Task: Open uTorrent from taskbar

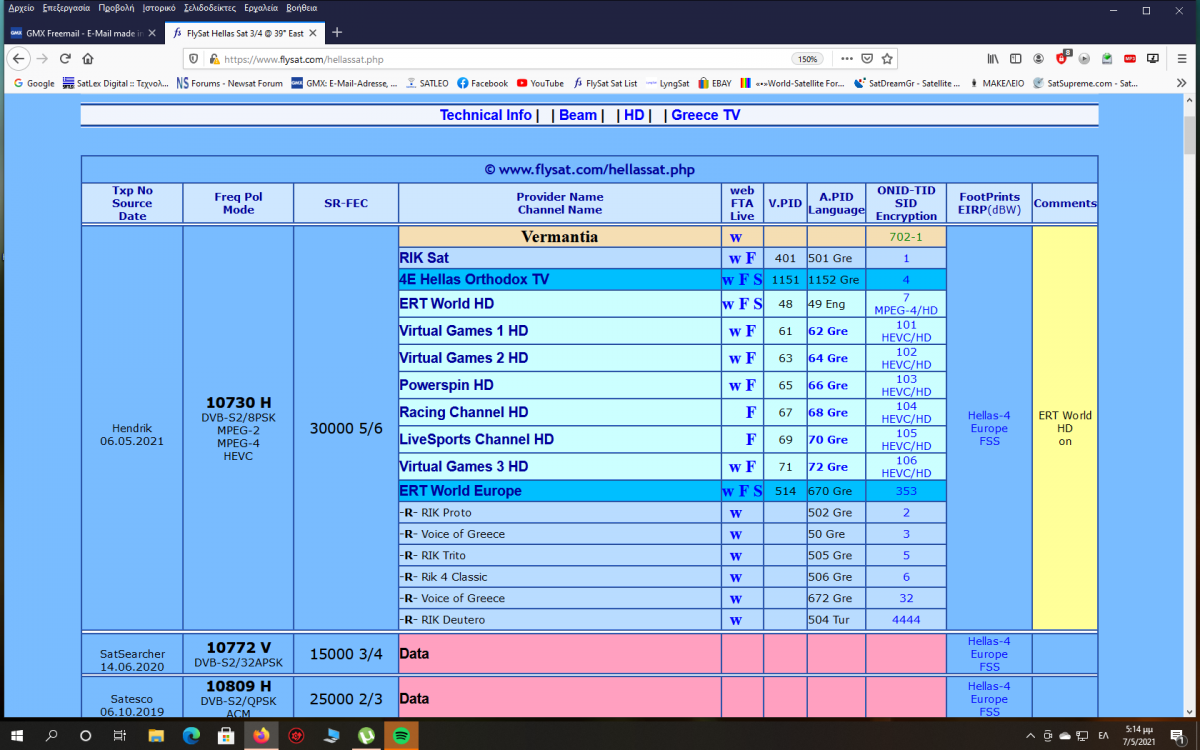Action: 366,735
